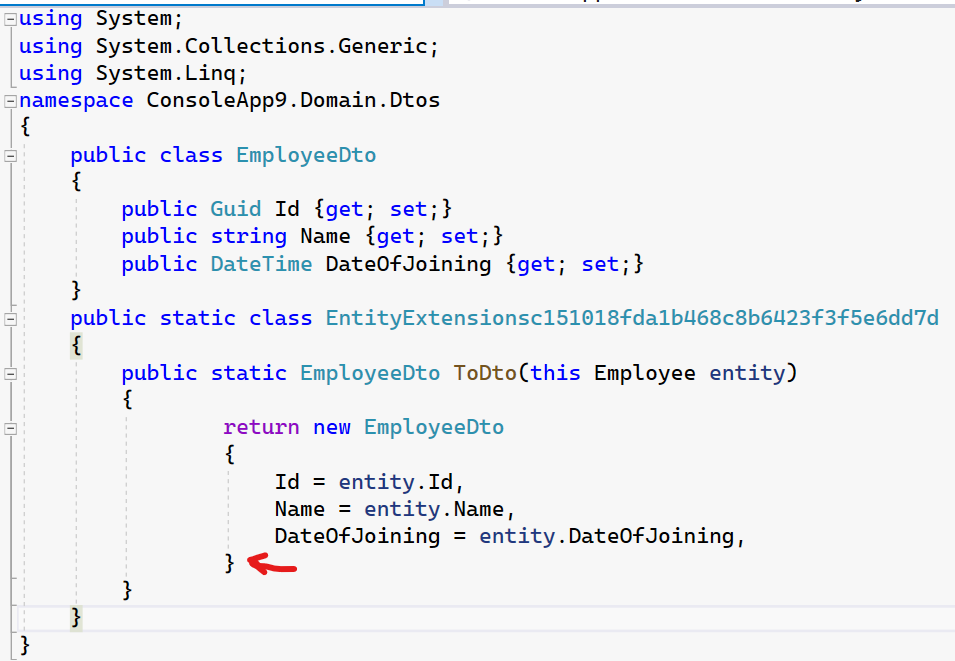Image resolution: width=955 pixels, height=661 pixels.
Task: Collapse the return new EmployeeDto initializer
Action: point(10,428)
